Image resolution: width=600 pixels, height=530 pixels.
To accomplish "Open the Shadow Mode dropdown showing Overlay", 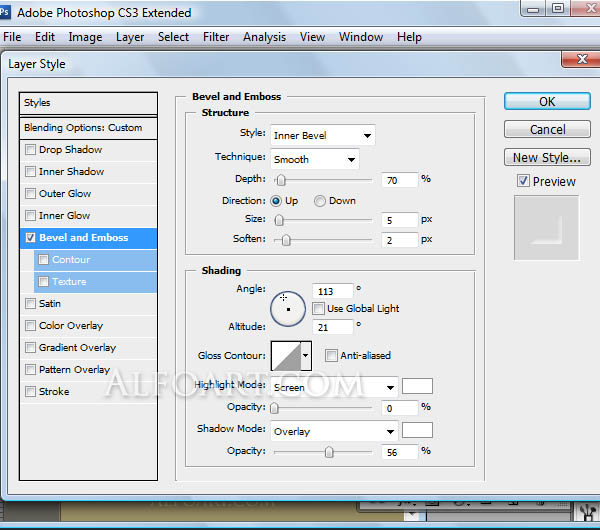I will 334,432.
